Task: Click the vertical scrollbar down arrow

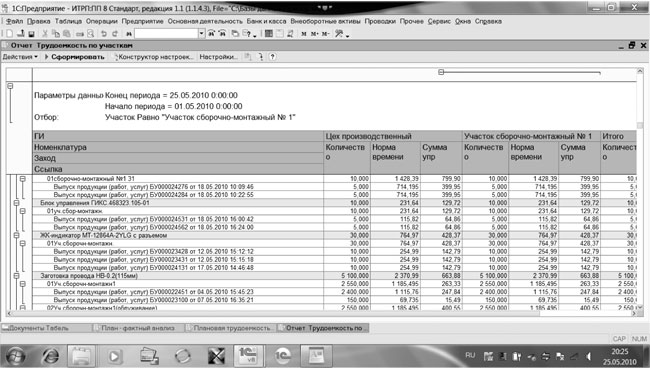Action: [x=640, y=307]
